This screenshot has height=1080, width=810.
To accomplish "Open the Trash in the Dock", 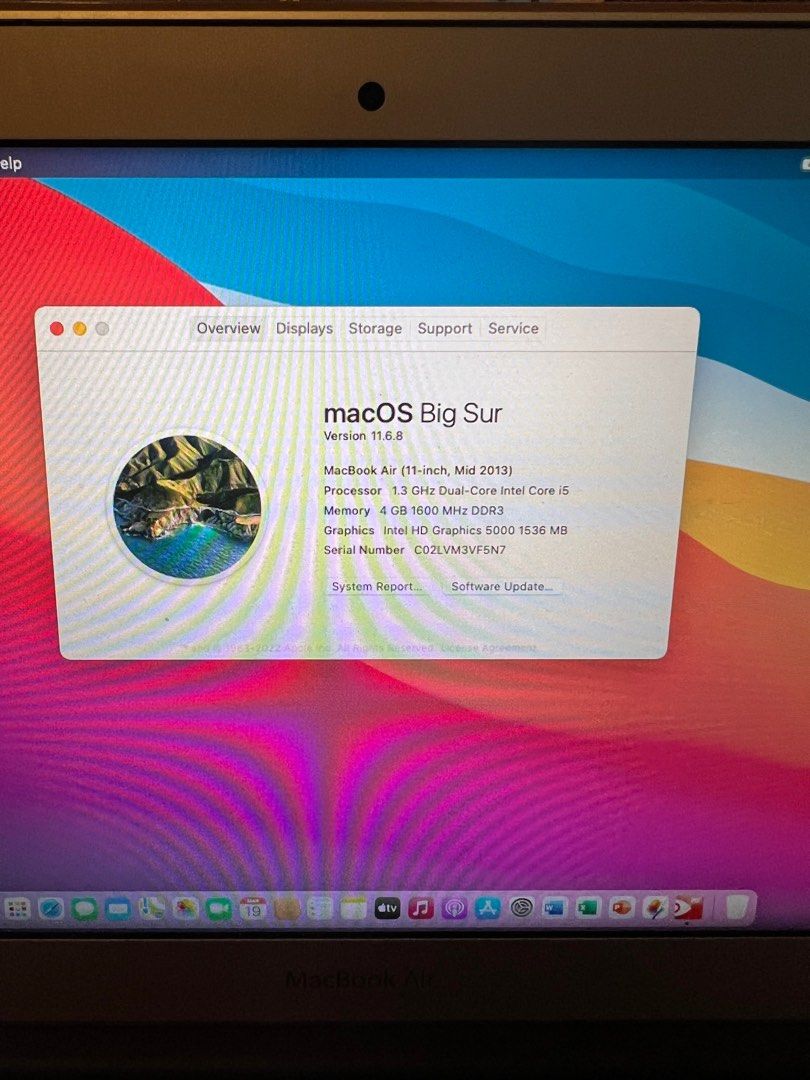I will coord(736,908).
